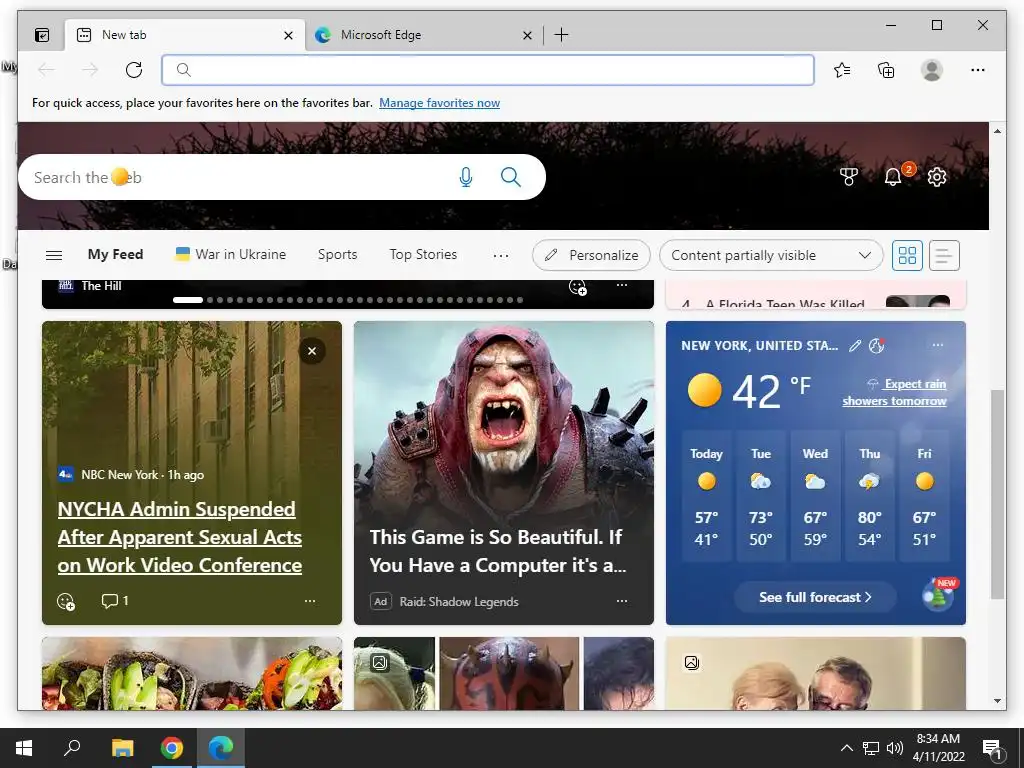Open page settings gear icon
The height and width of the screenshot is (768, 1024).
point(937,176)
